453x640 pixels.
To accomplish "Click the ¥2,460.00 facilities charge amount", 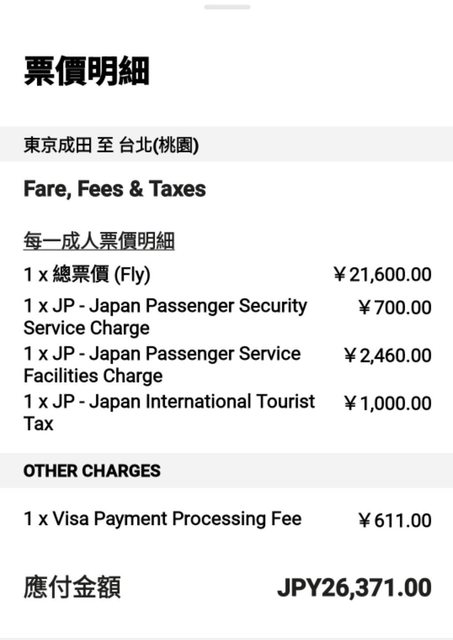I will click(x=387, y=355).
